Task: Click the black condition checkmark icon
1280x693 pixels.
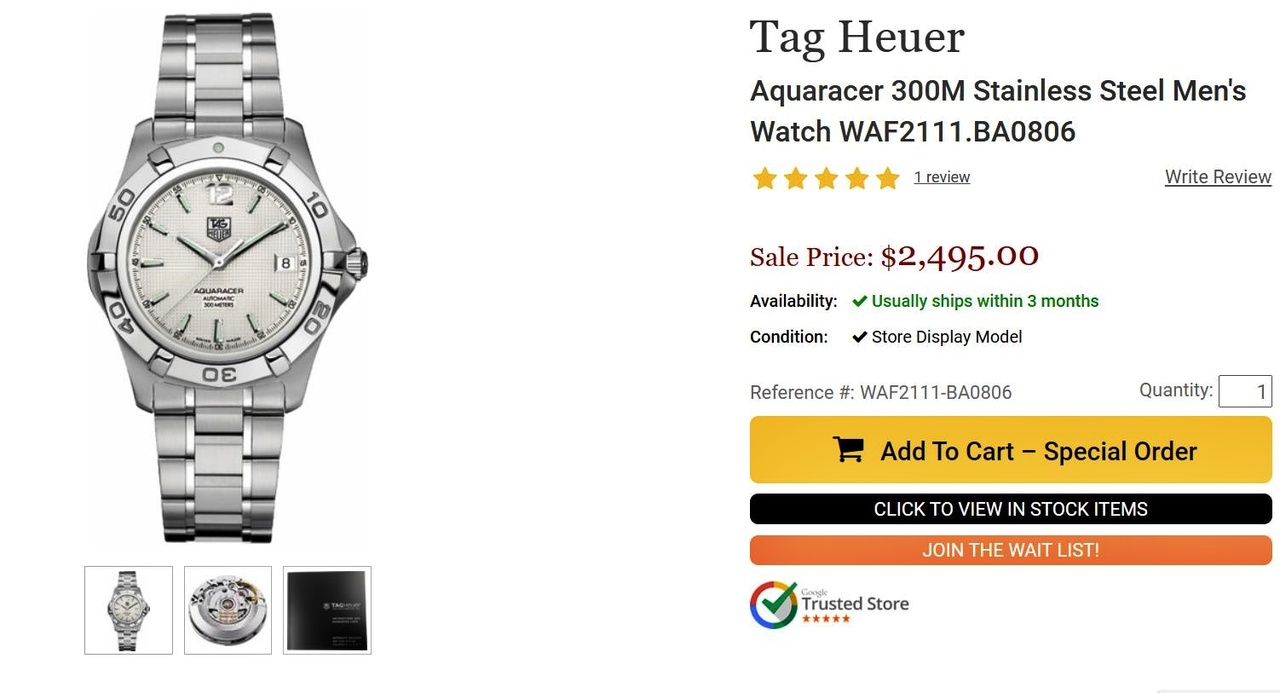Action: 859,337
